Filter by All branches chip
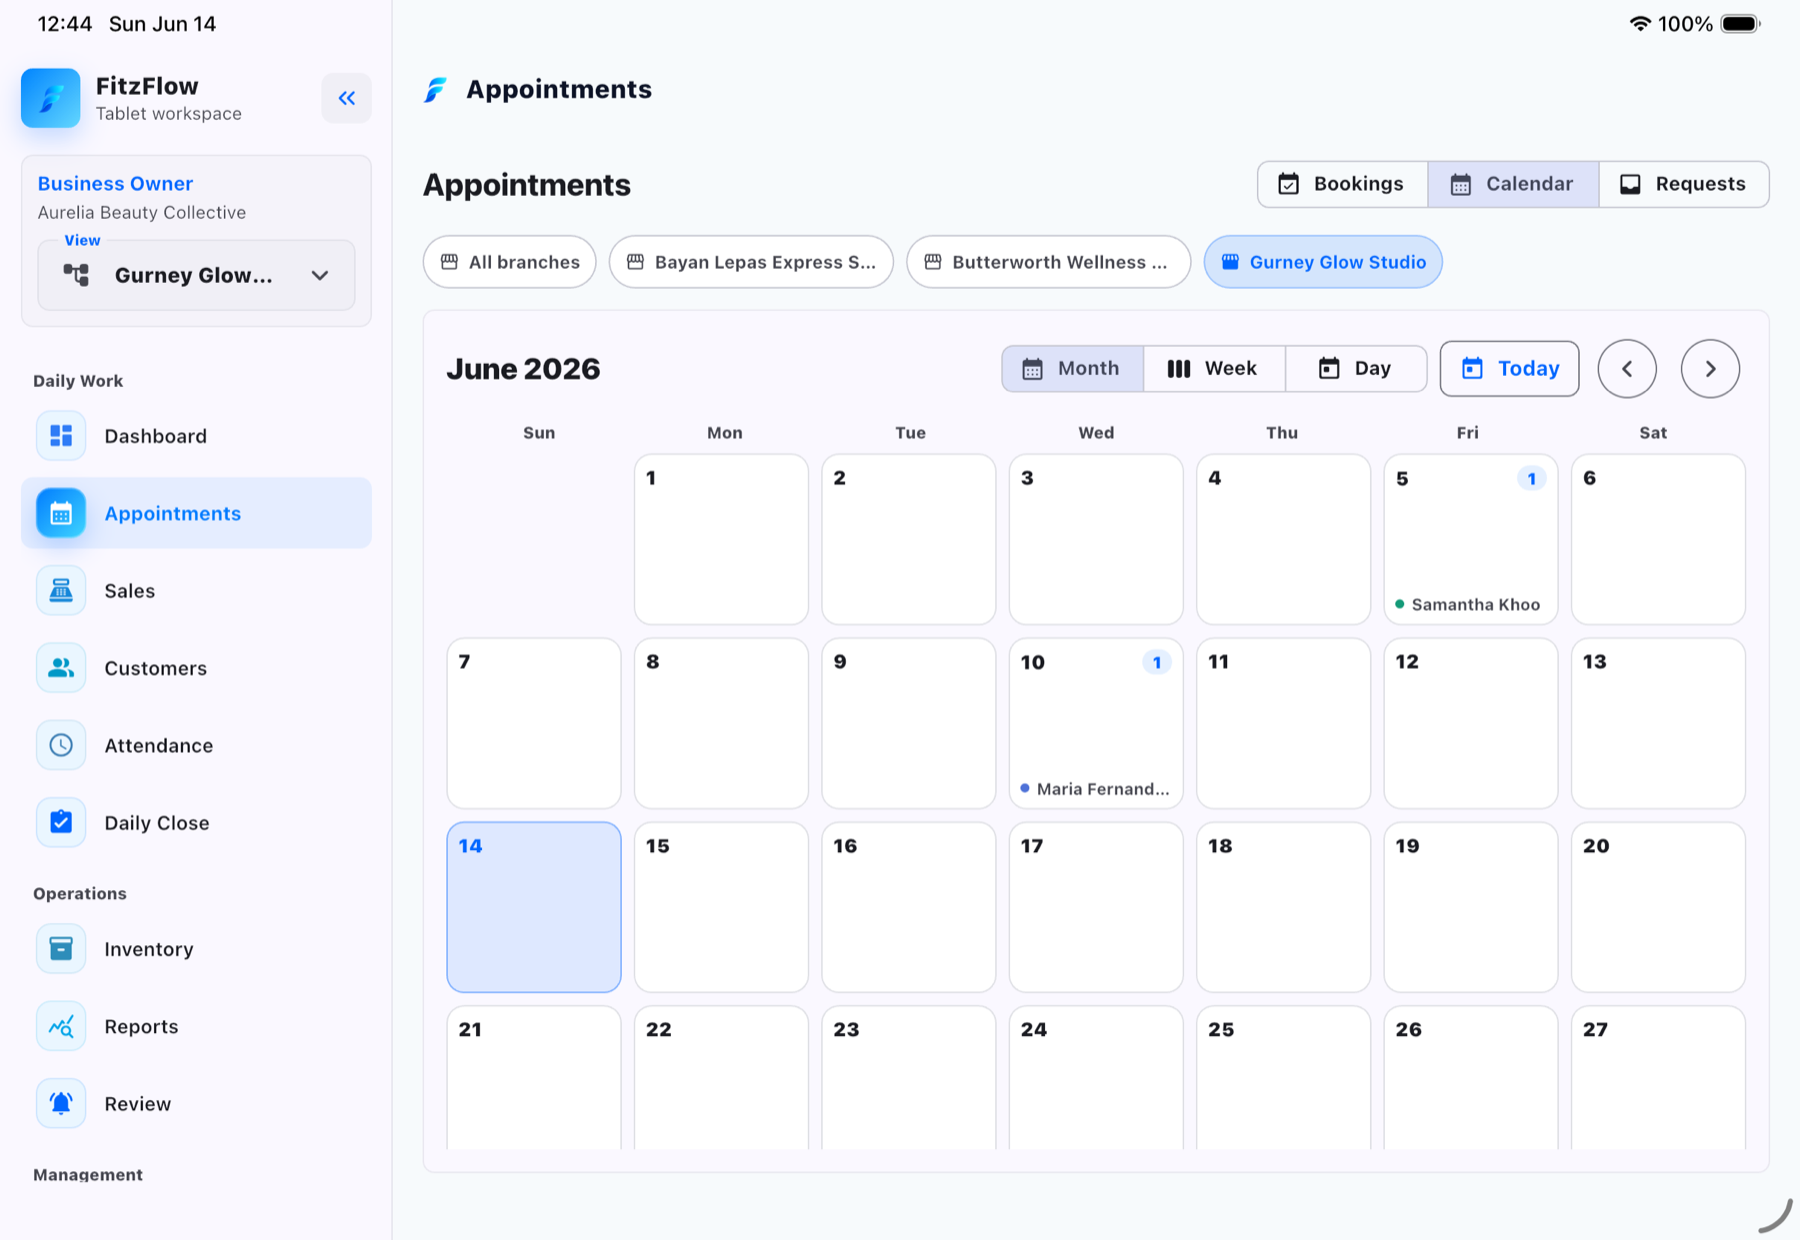The height and width of the screenshot is (1240, 1800). 510,262
